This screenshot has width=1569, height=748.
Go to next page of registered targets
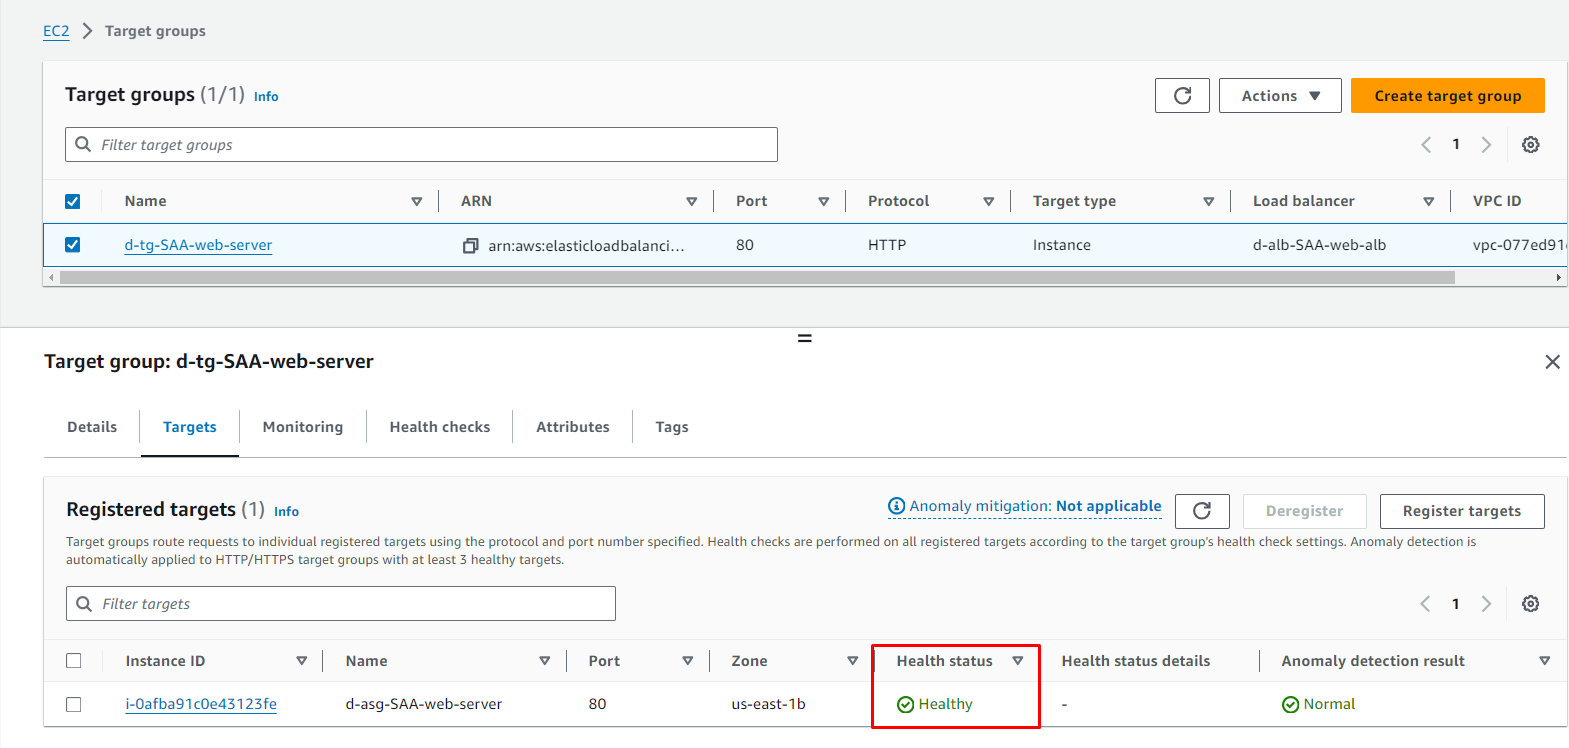click(1486, 604)
